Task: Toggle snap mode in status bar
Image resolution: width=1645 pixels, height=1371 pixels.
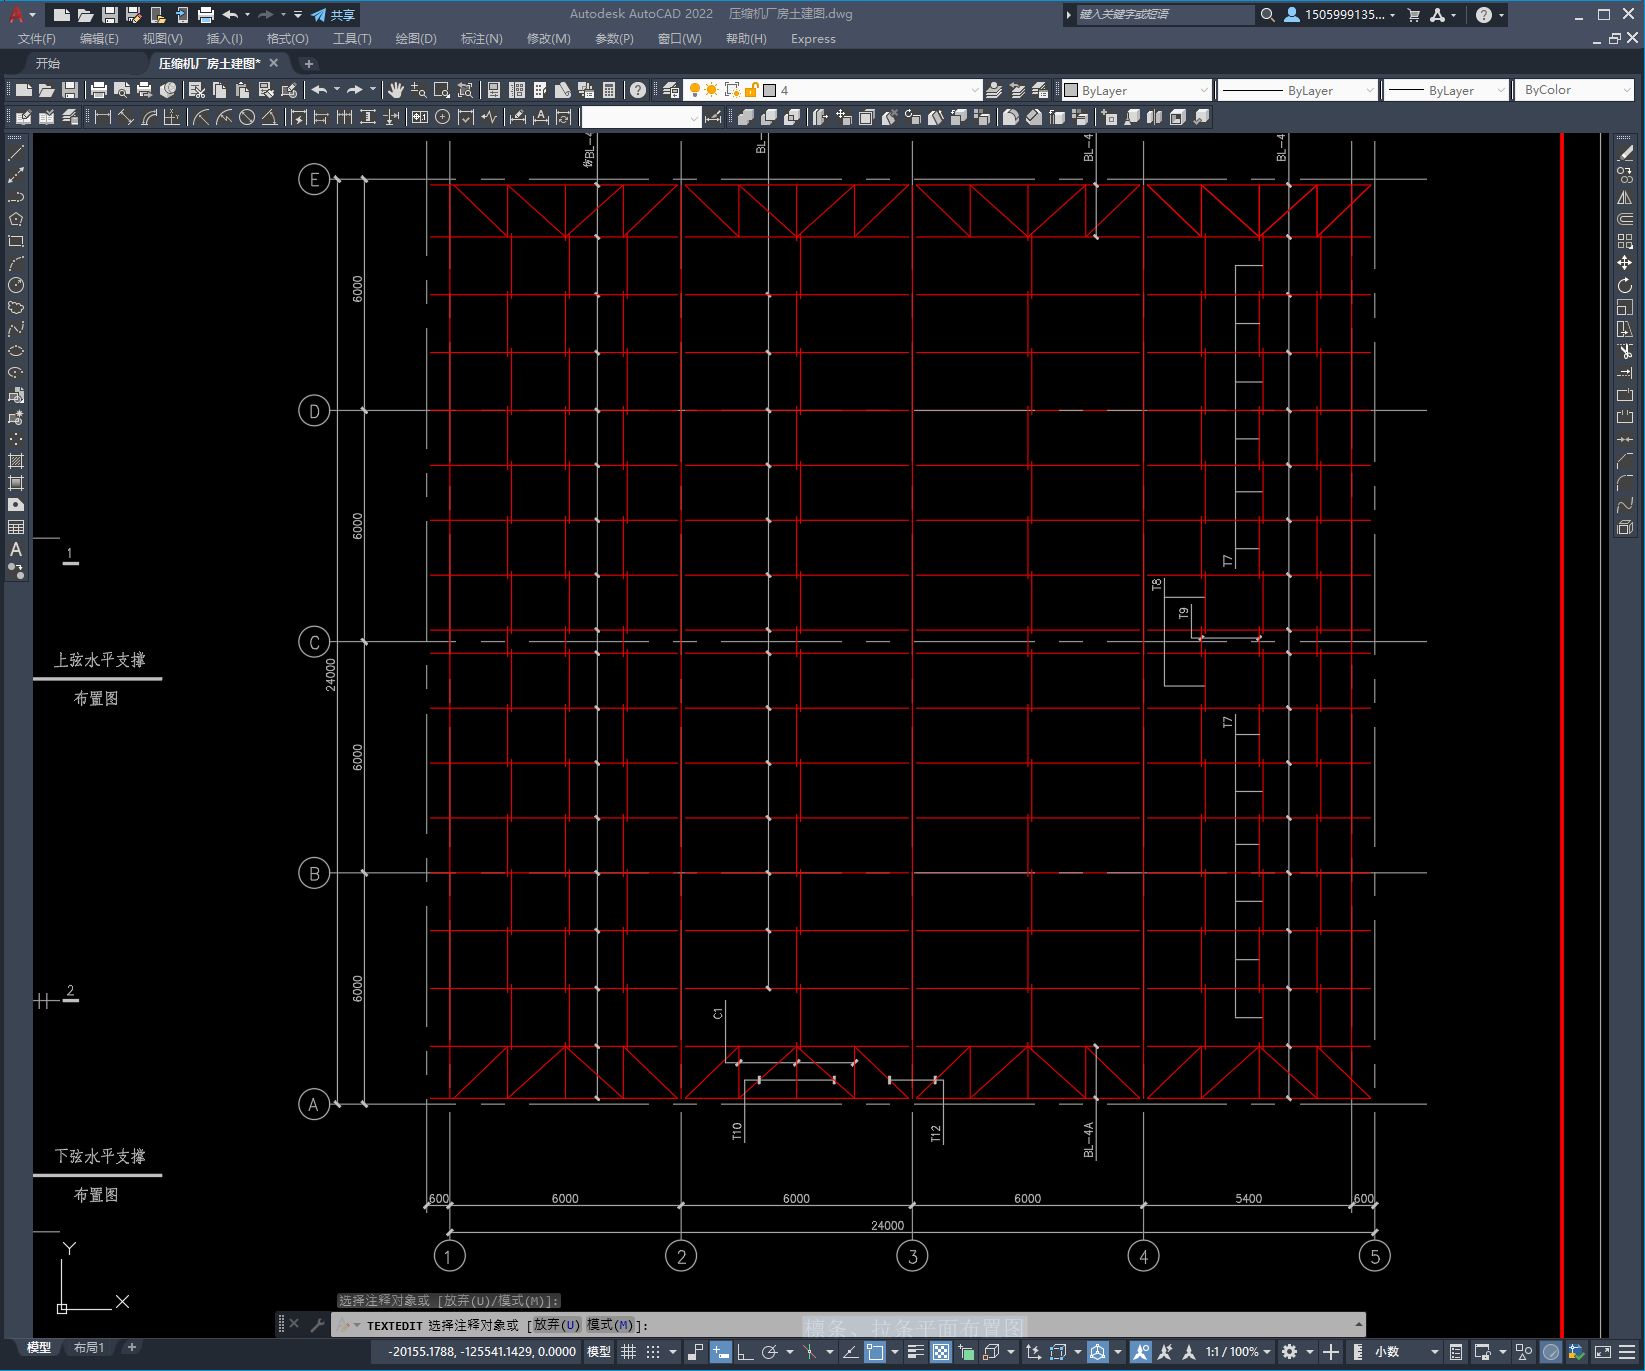Action: pos(653,1352)
